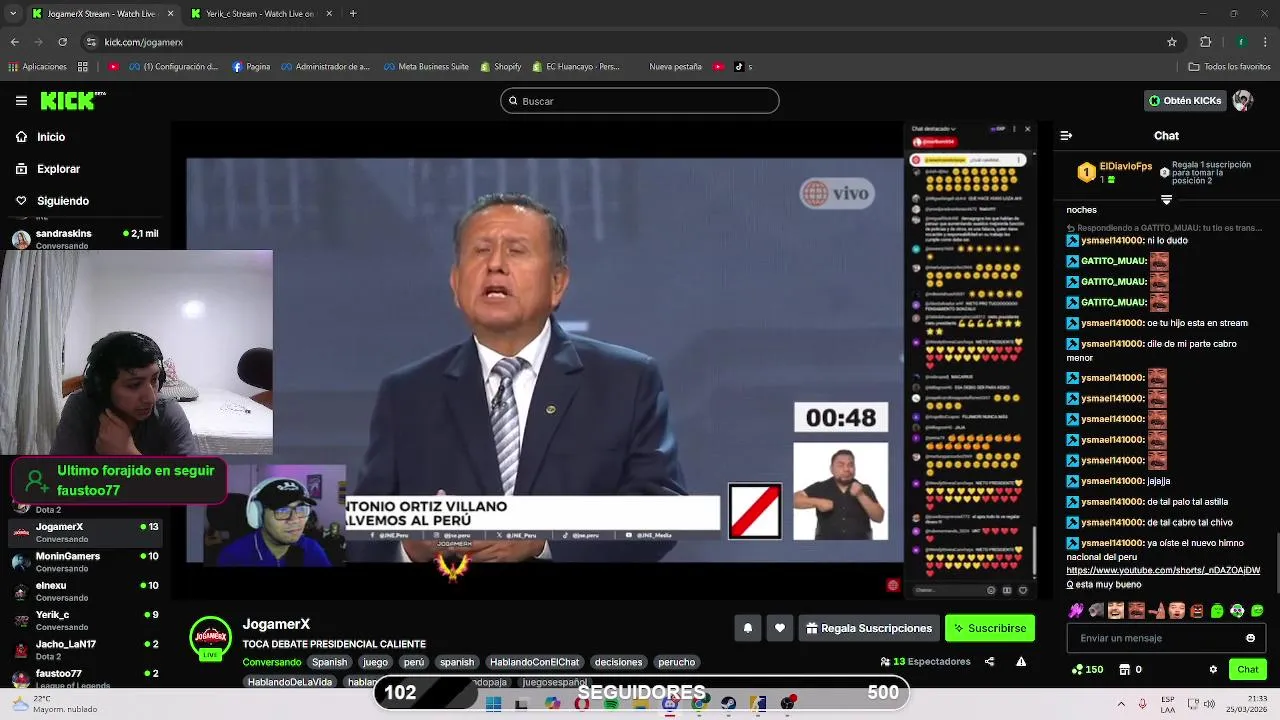Viewport: 1280px width, 720px height.
Task: Click the ElDiavloFps leaderboard entry
Action: 1115,172
